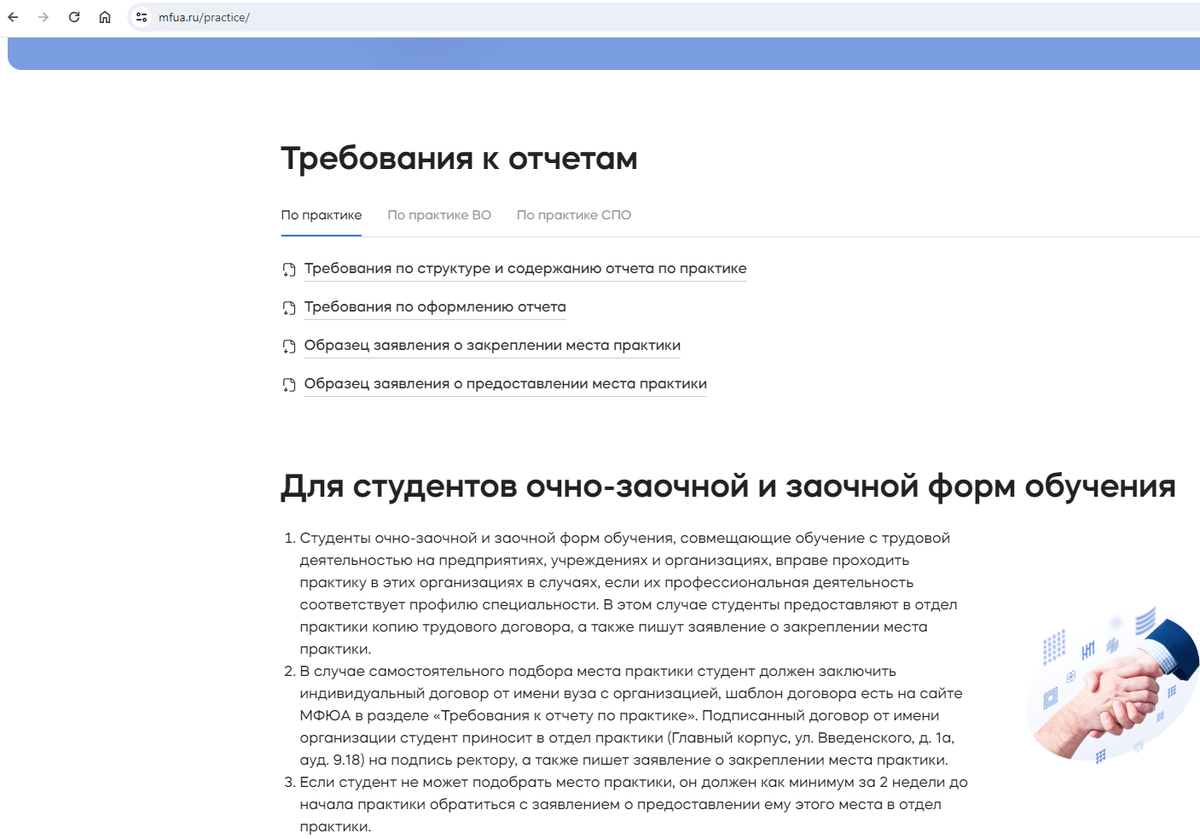The height and width of the screenshot is (839, 1200).
Task: Open 'Требования по оформлению отчета' link
Action: [435, 307]
